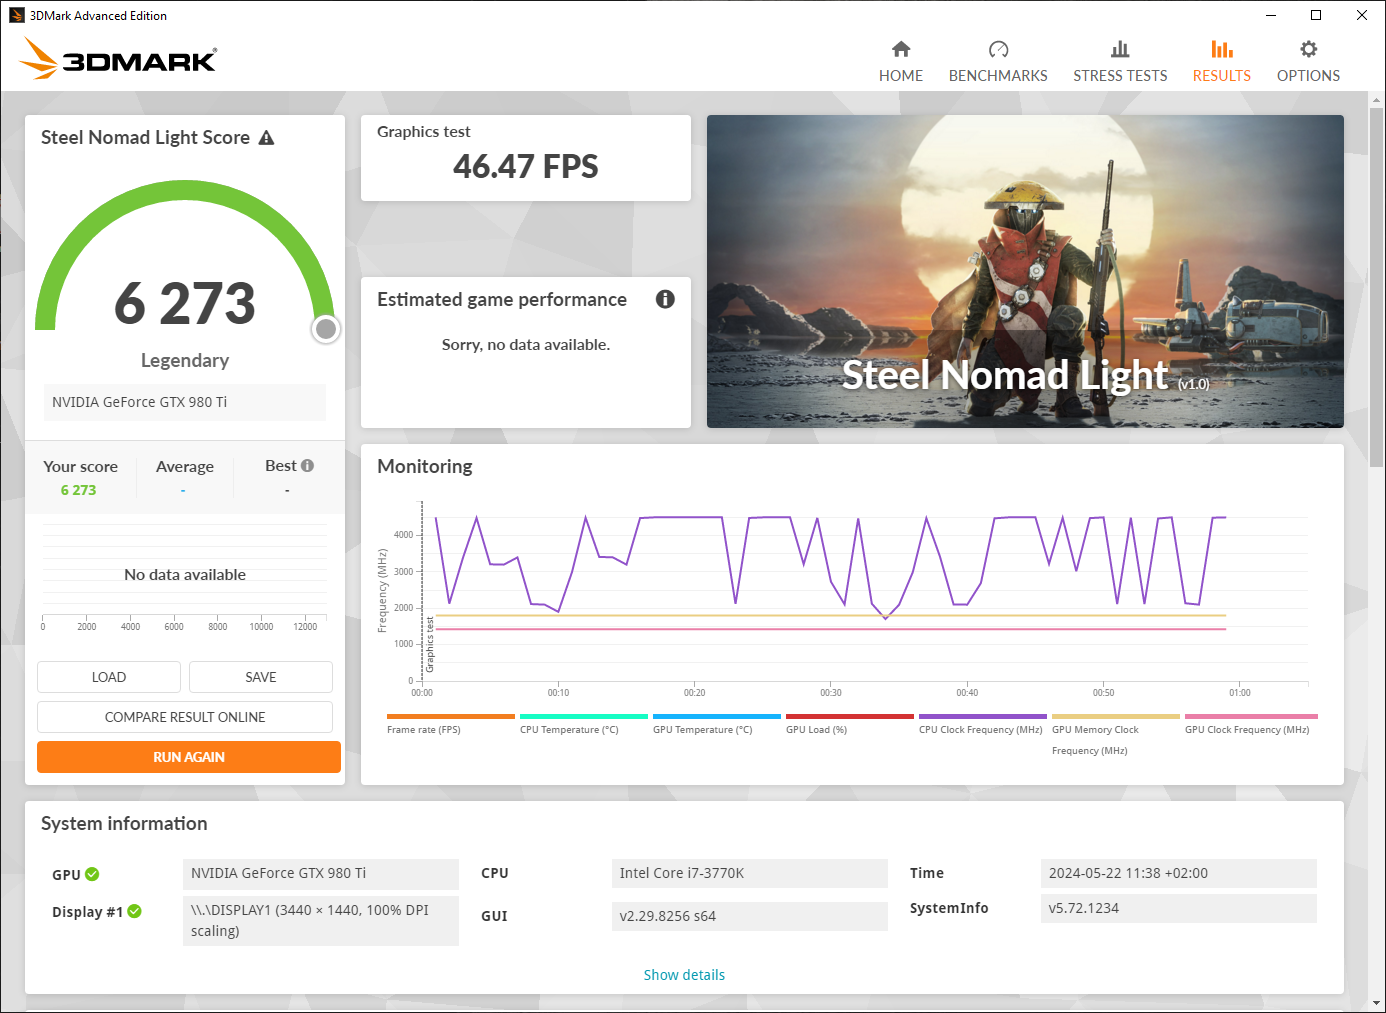Click info icon beside Best score
Screen dimensions: 1386x1013
pos(307,466)
